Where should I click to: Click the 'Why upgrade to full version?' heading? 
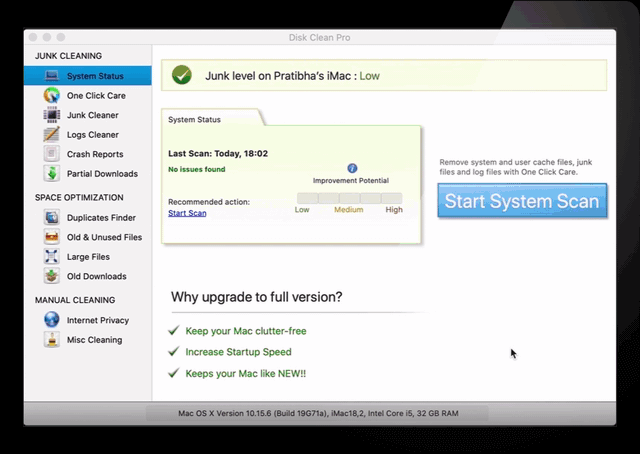[x=257, y=297]
